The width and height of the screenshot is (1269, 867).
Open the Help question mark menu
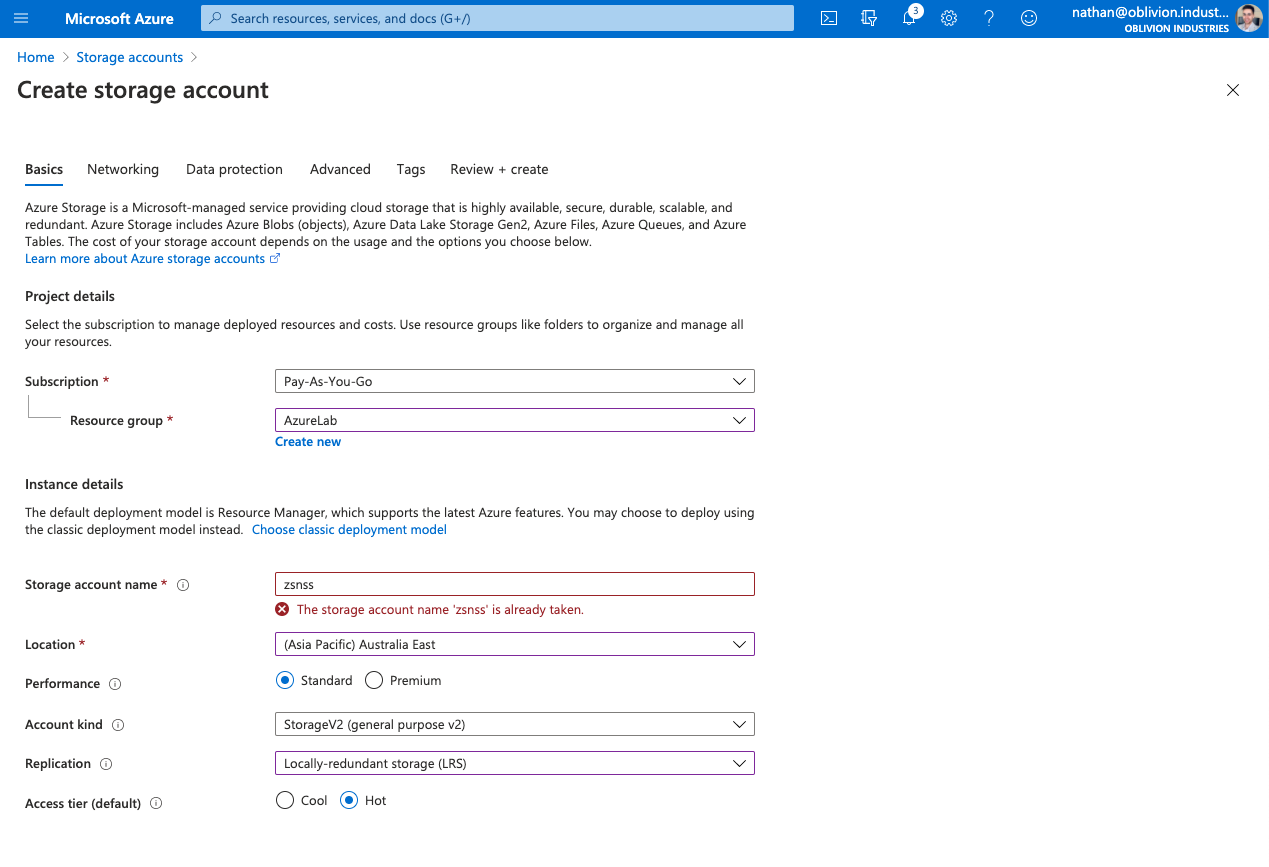click(x=989, y=18)
